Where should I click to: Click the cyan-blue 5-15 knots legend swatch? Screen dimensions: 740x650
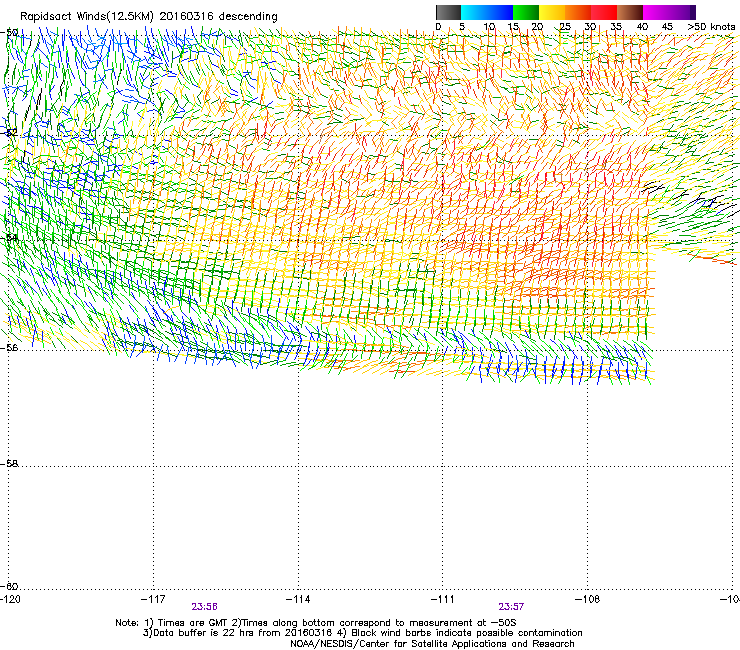[x=487, y=12]
